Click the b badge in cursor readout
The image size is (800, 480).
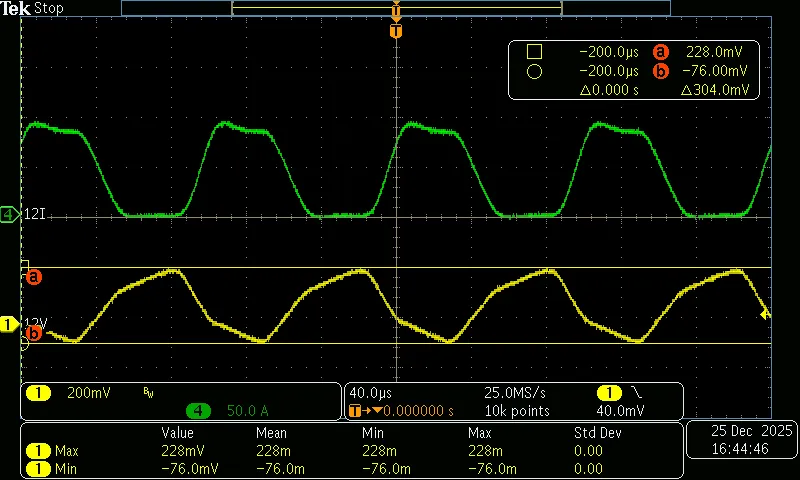tap(661, 71)
